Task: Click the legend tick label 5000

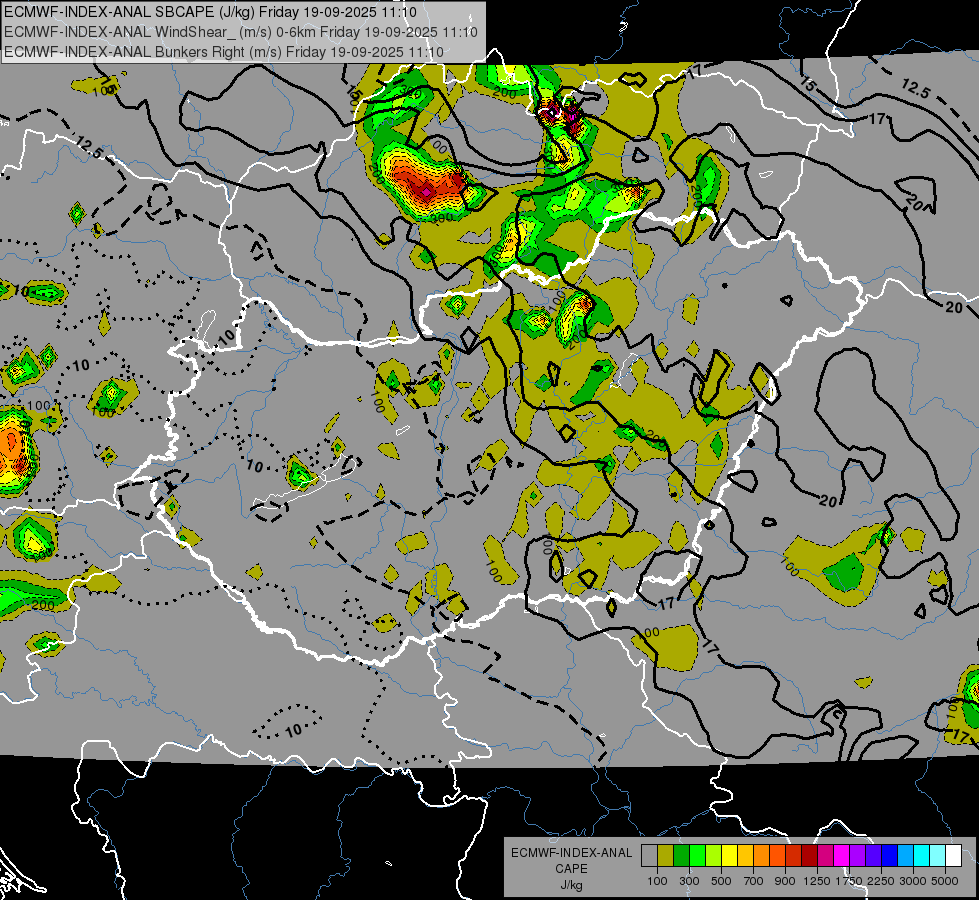Action: (945, 881)
